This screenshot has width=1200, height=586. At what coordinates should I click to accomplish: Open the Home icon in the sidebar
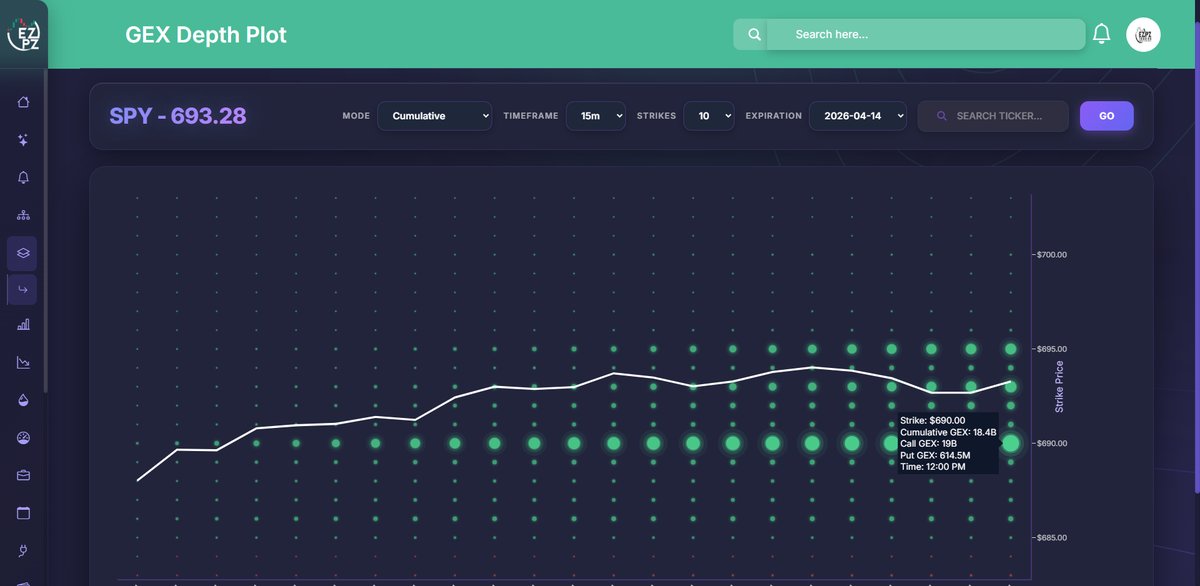[23, 102]
